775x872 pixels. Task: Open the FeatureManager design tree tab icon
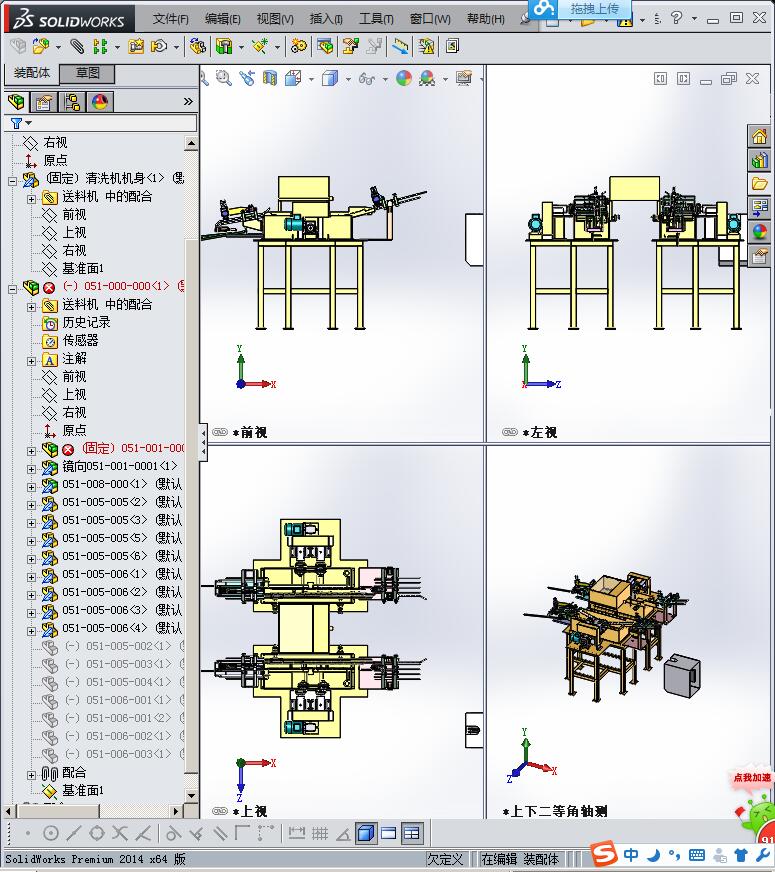pyautogui.click(x=16, y=102)
